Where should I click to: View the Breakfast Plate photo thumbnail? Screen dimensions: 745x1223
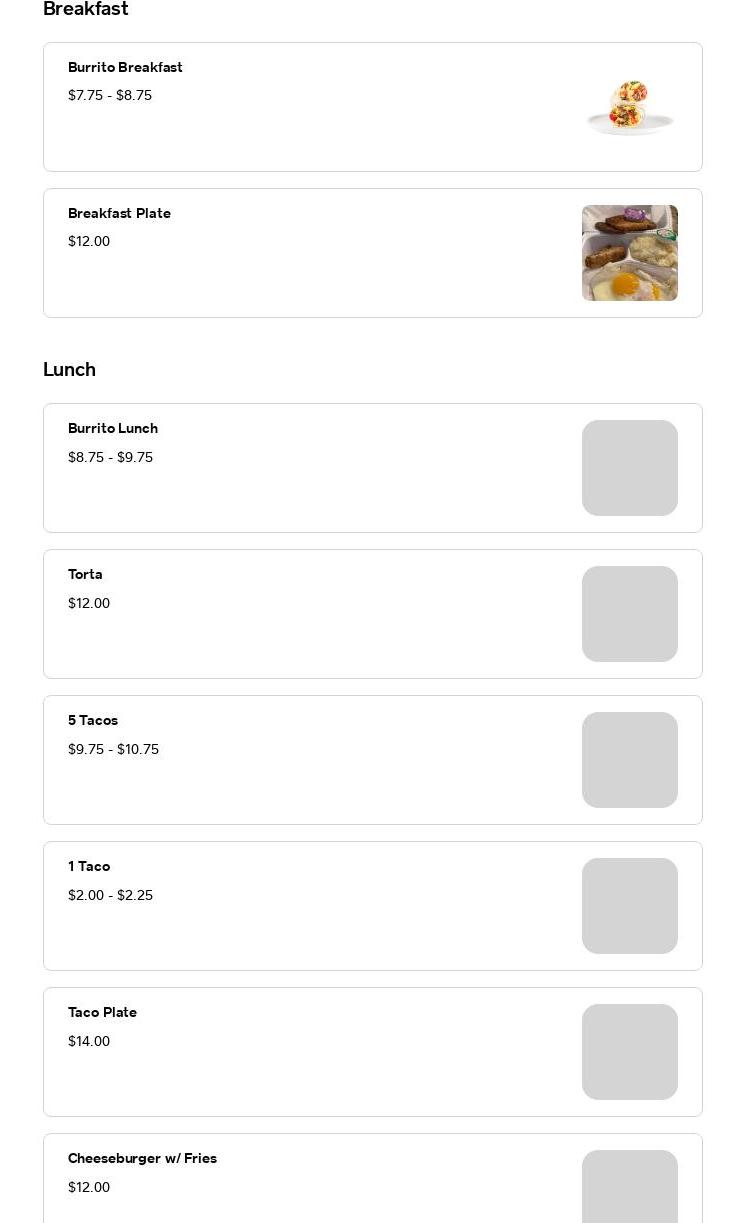629,253
